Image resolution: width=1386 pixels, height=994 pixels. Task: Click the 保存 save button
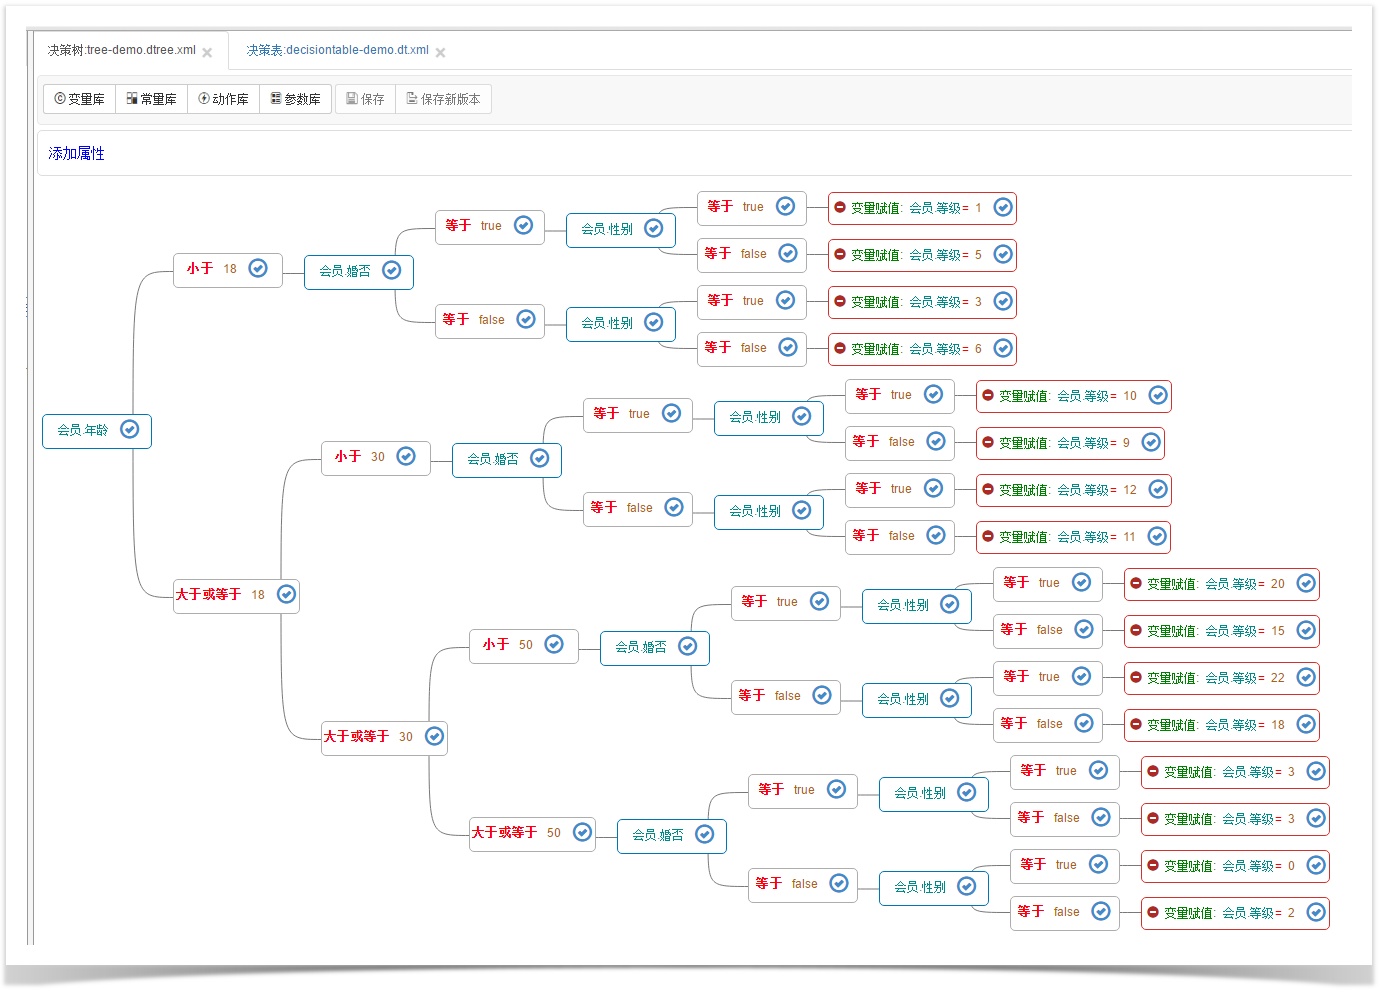(366, 99)
